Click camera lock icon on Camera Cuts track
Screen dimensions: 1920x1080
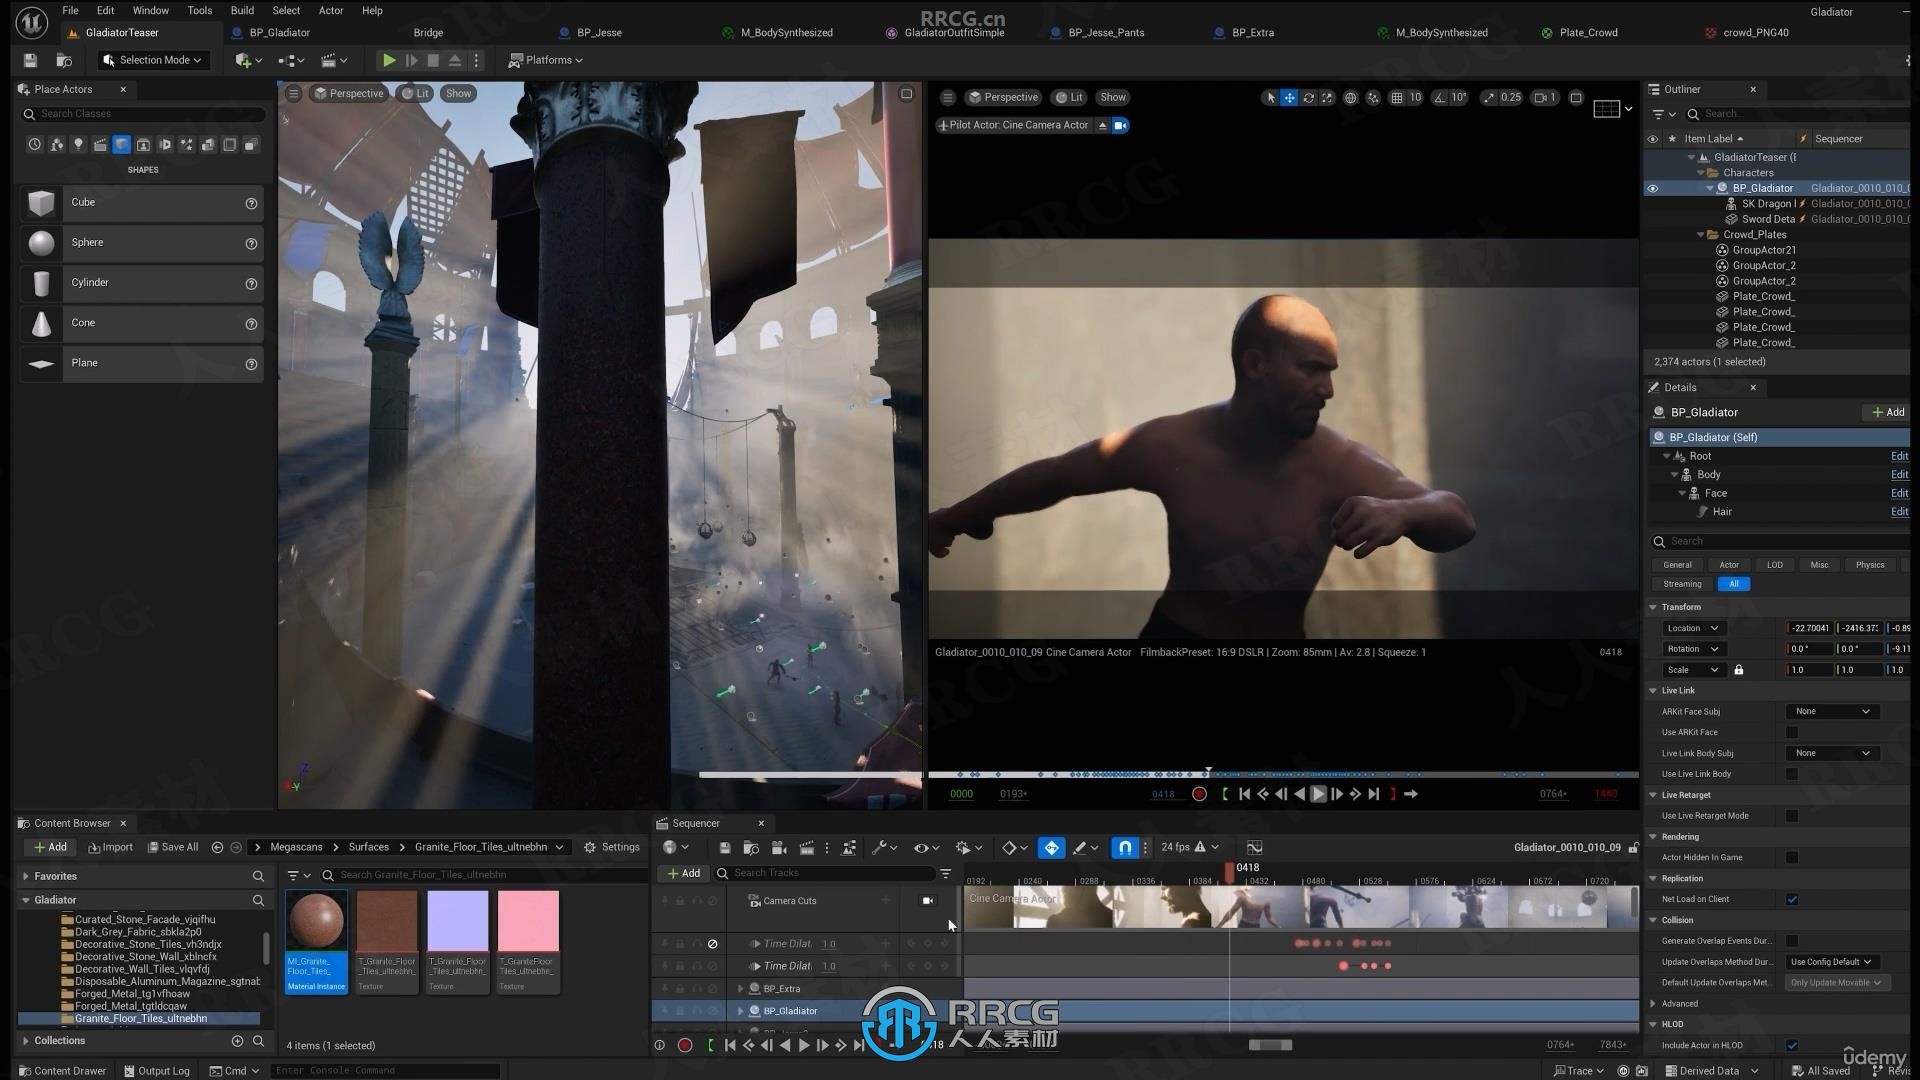(927, 900)
